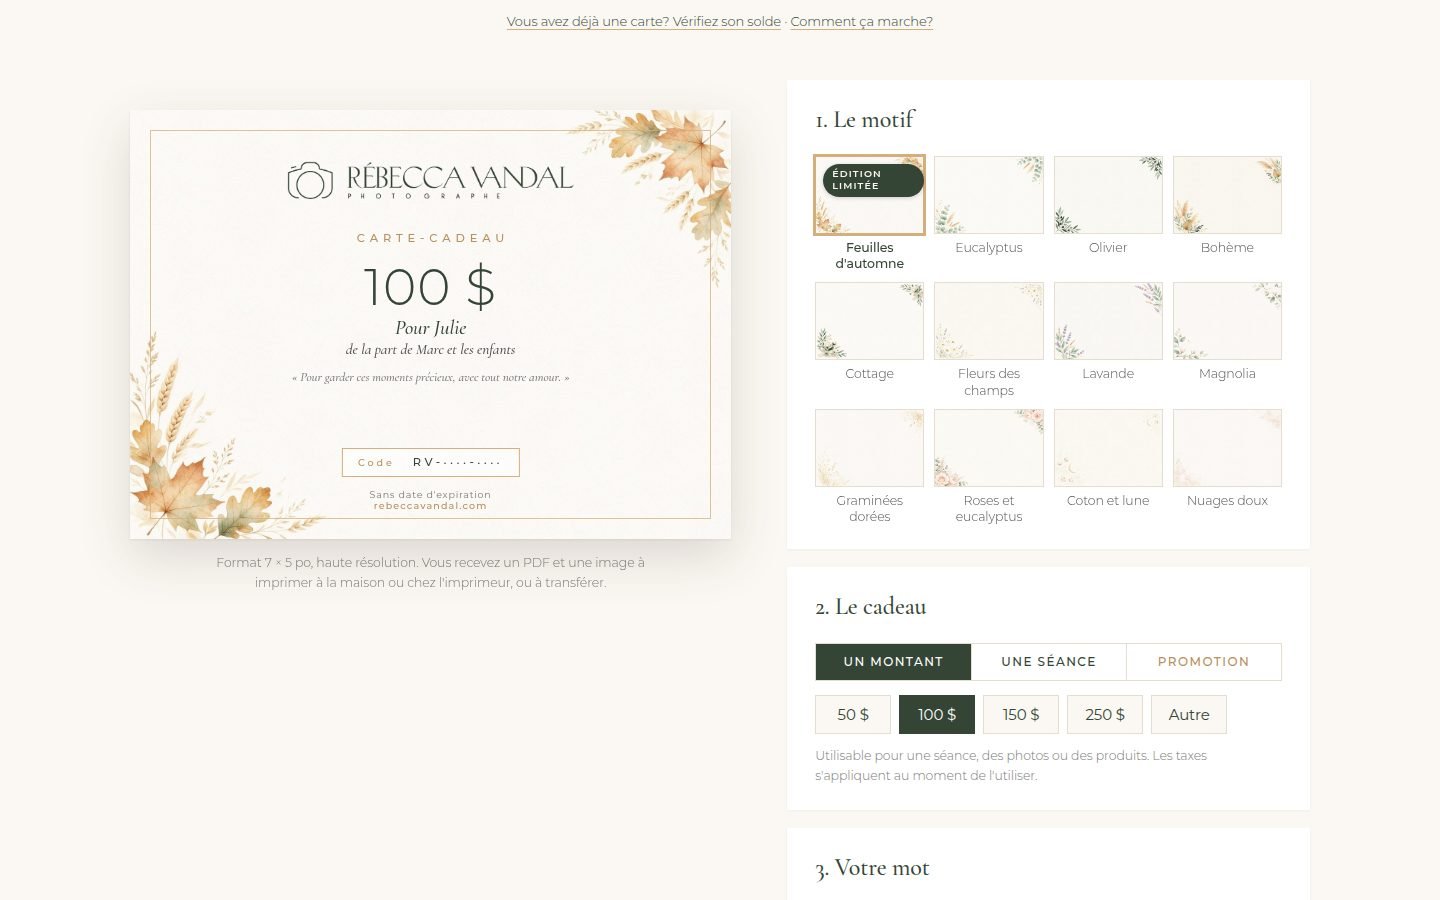Click the CARTE-CADEAU label on the card

[x=431, y=238]
